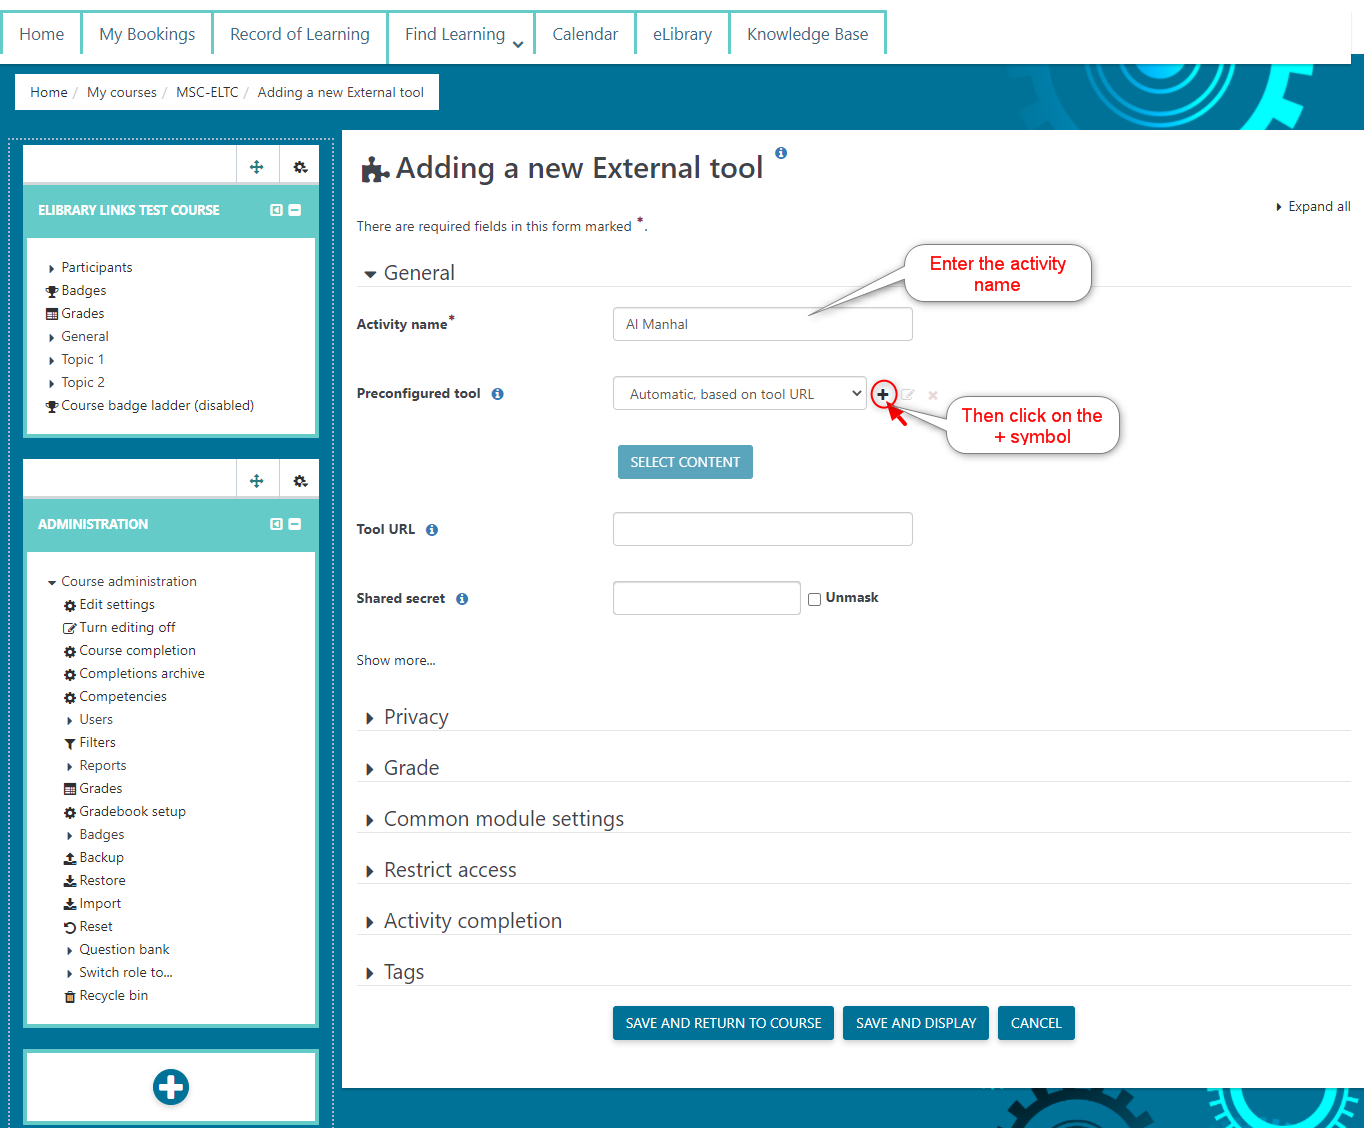Viewport: 1364px width, 1128px height.
Task: Open the Home tab
Action: 42,34
